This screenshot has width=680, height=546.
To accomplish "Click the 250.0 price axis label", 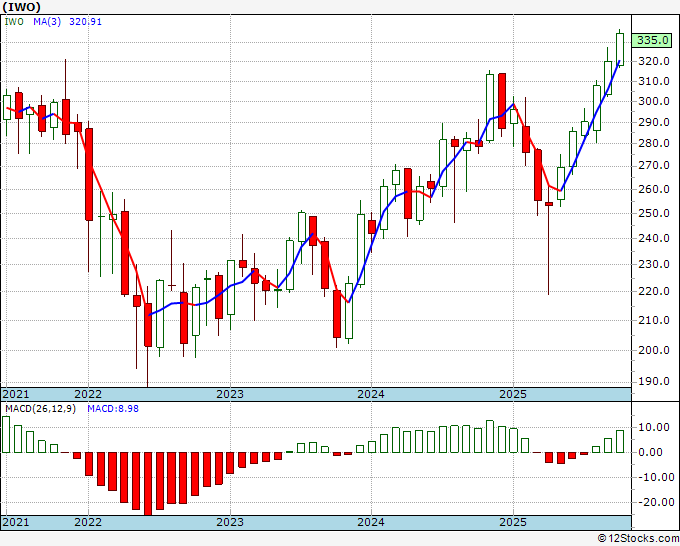I will tap(654, 213).
